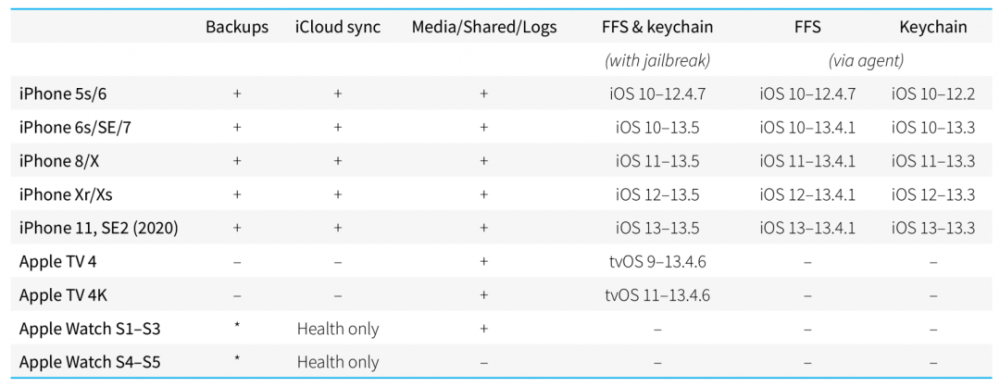Select the Apple Watch S4–S5 label

pos(89,363)
